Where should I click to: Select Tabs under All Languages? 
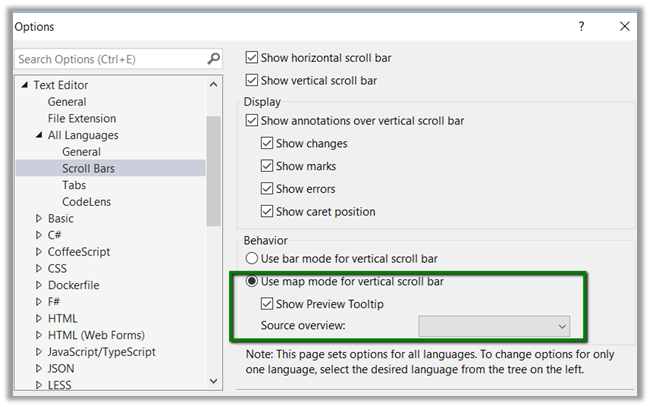click(x=74, y=185)
